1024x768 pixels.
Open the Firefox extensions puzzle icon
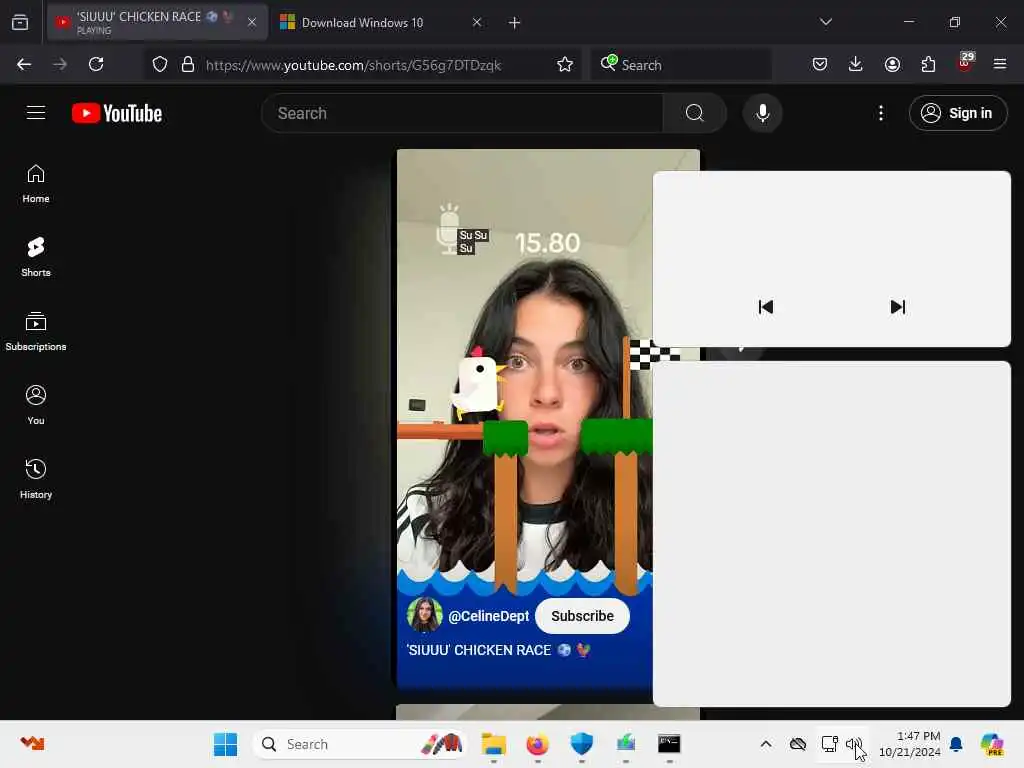(x=928, y=64)
